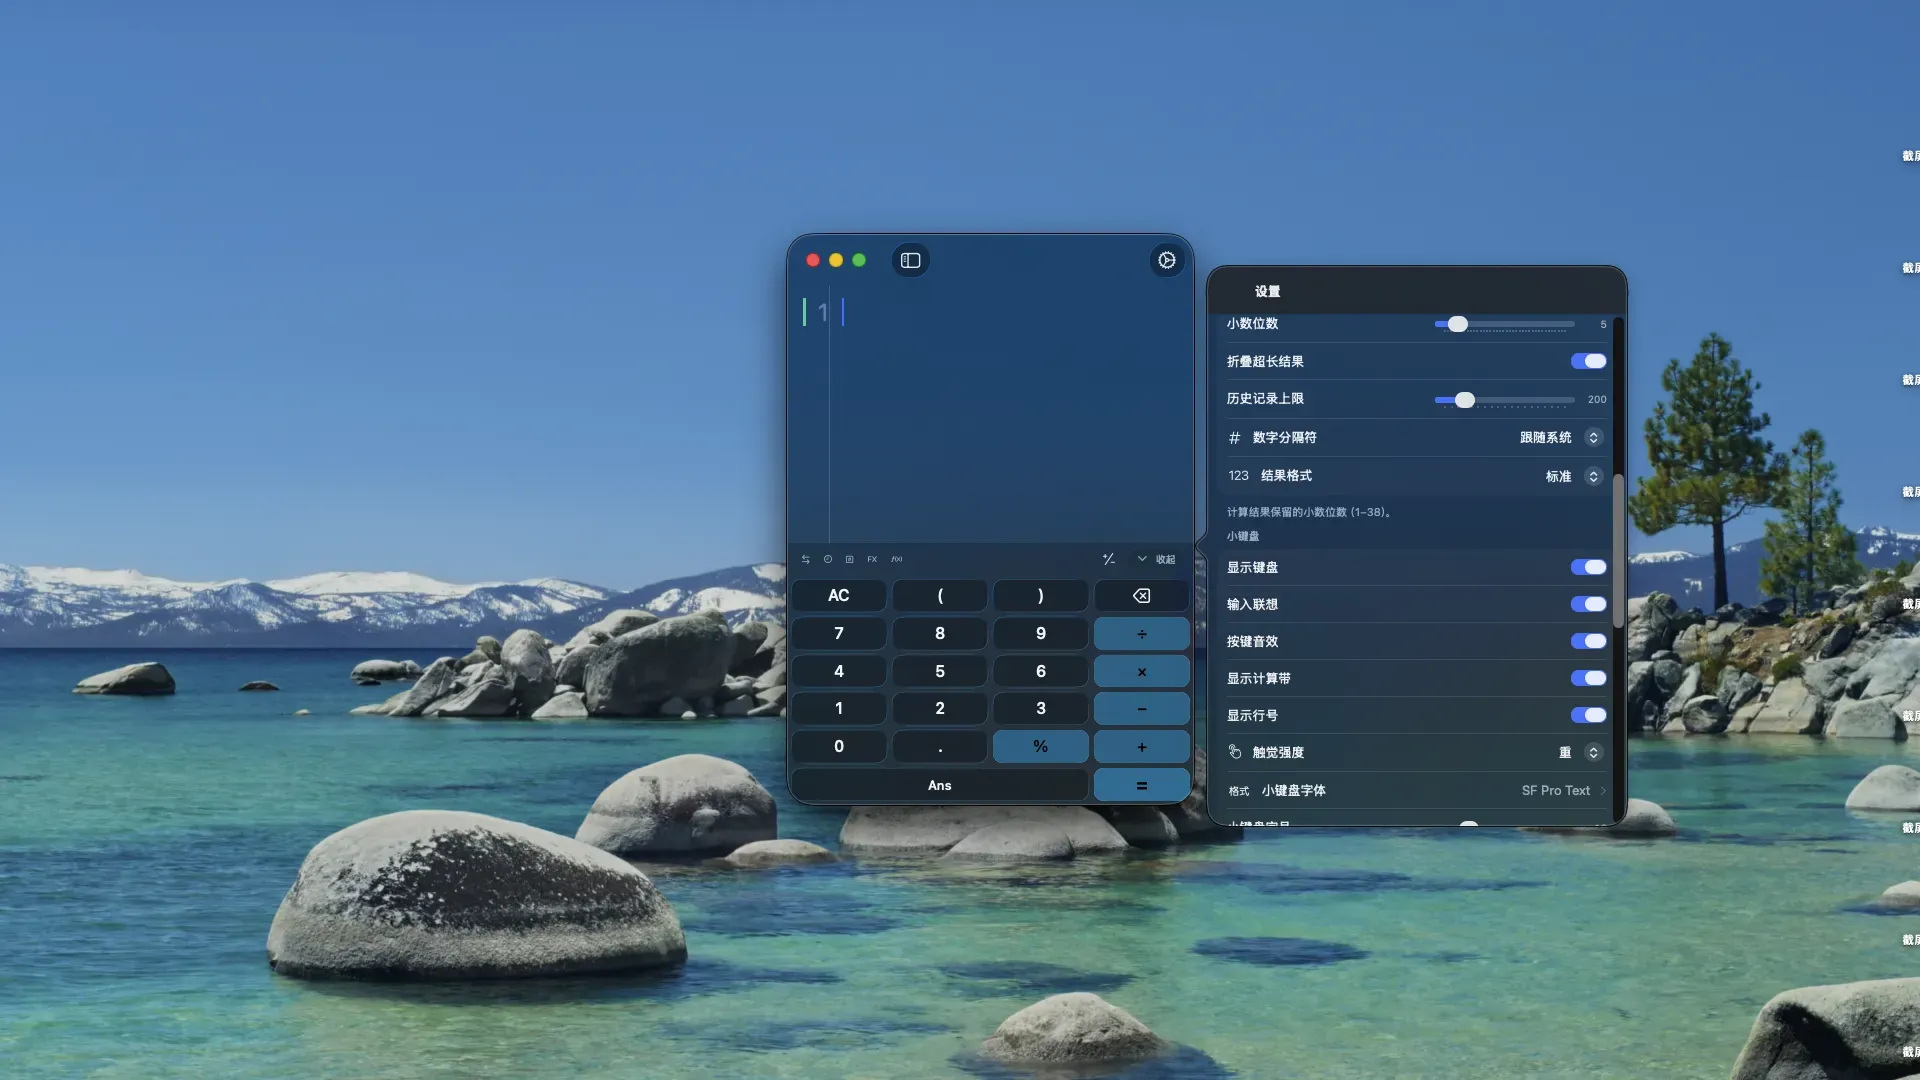1920x1080 pixels.
Task: Click the multiply operator key
Action: click(x=1141, y=672)
